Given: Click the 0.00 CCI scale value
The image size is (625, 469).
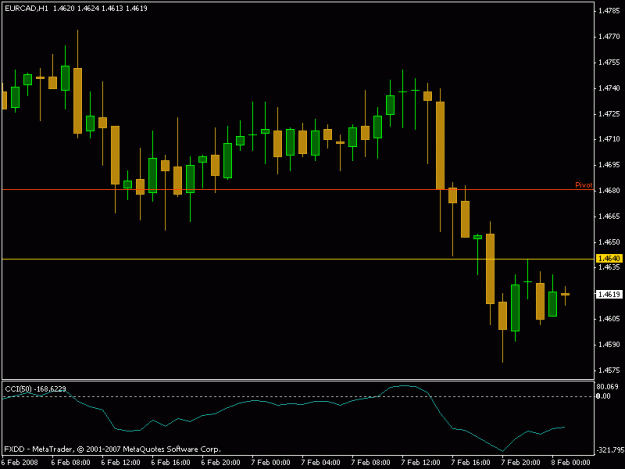Looking at the screenshot, I should point(603,396).
